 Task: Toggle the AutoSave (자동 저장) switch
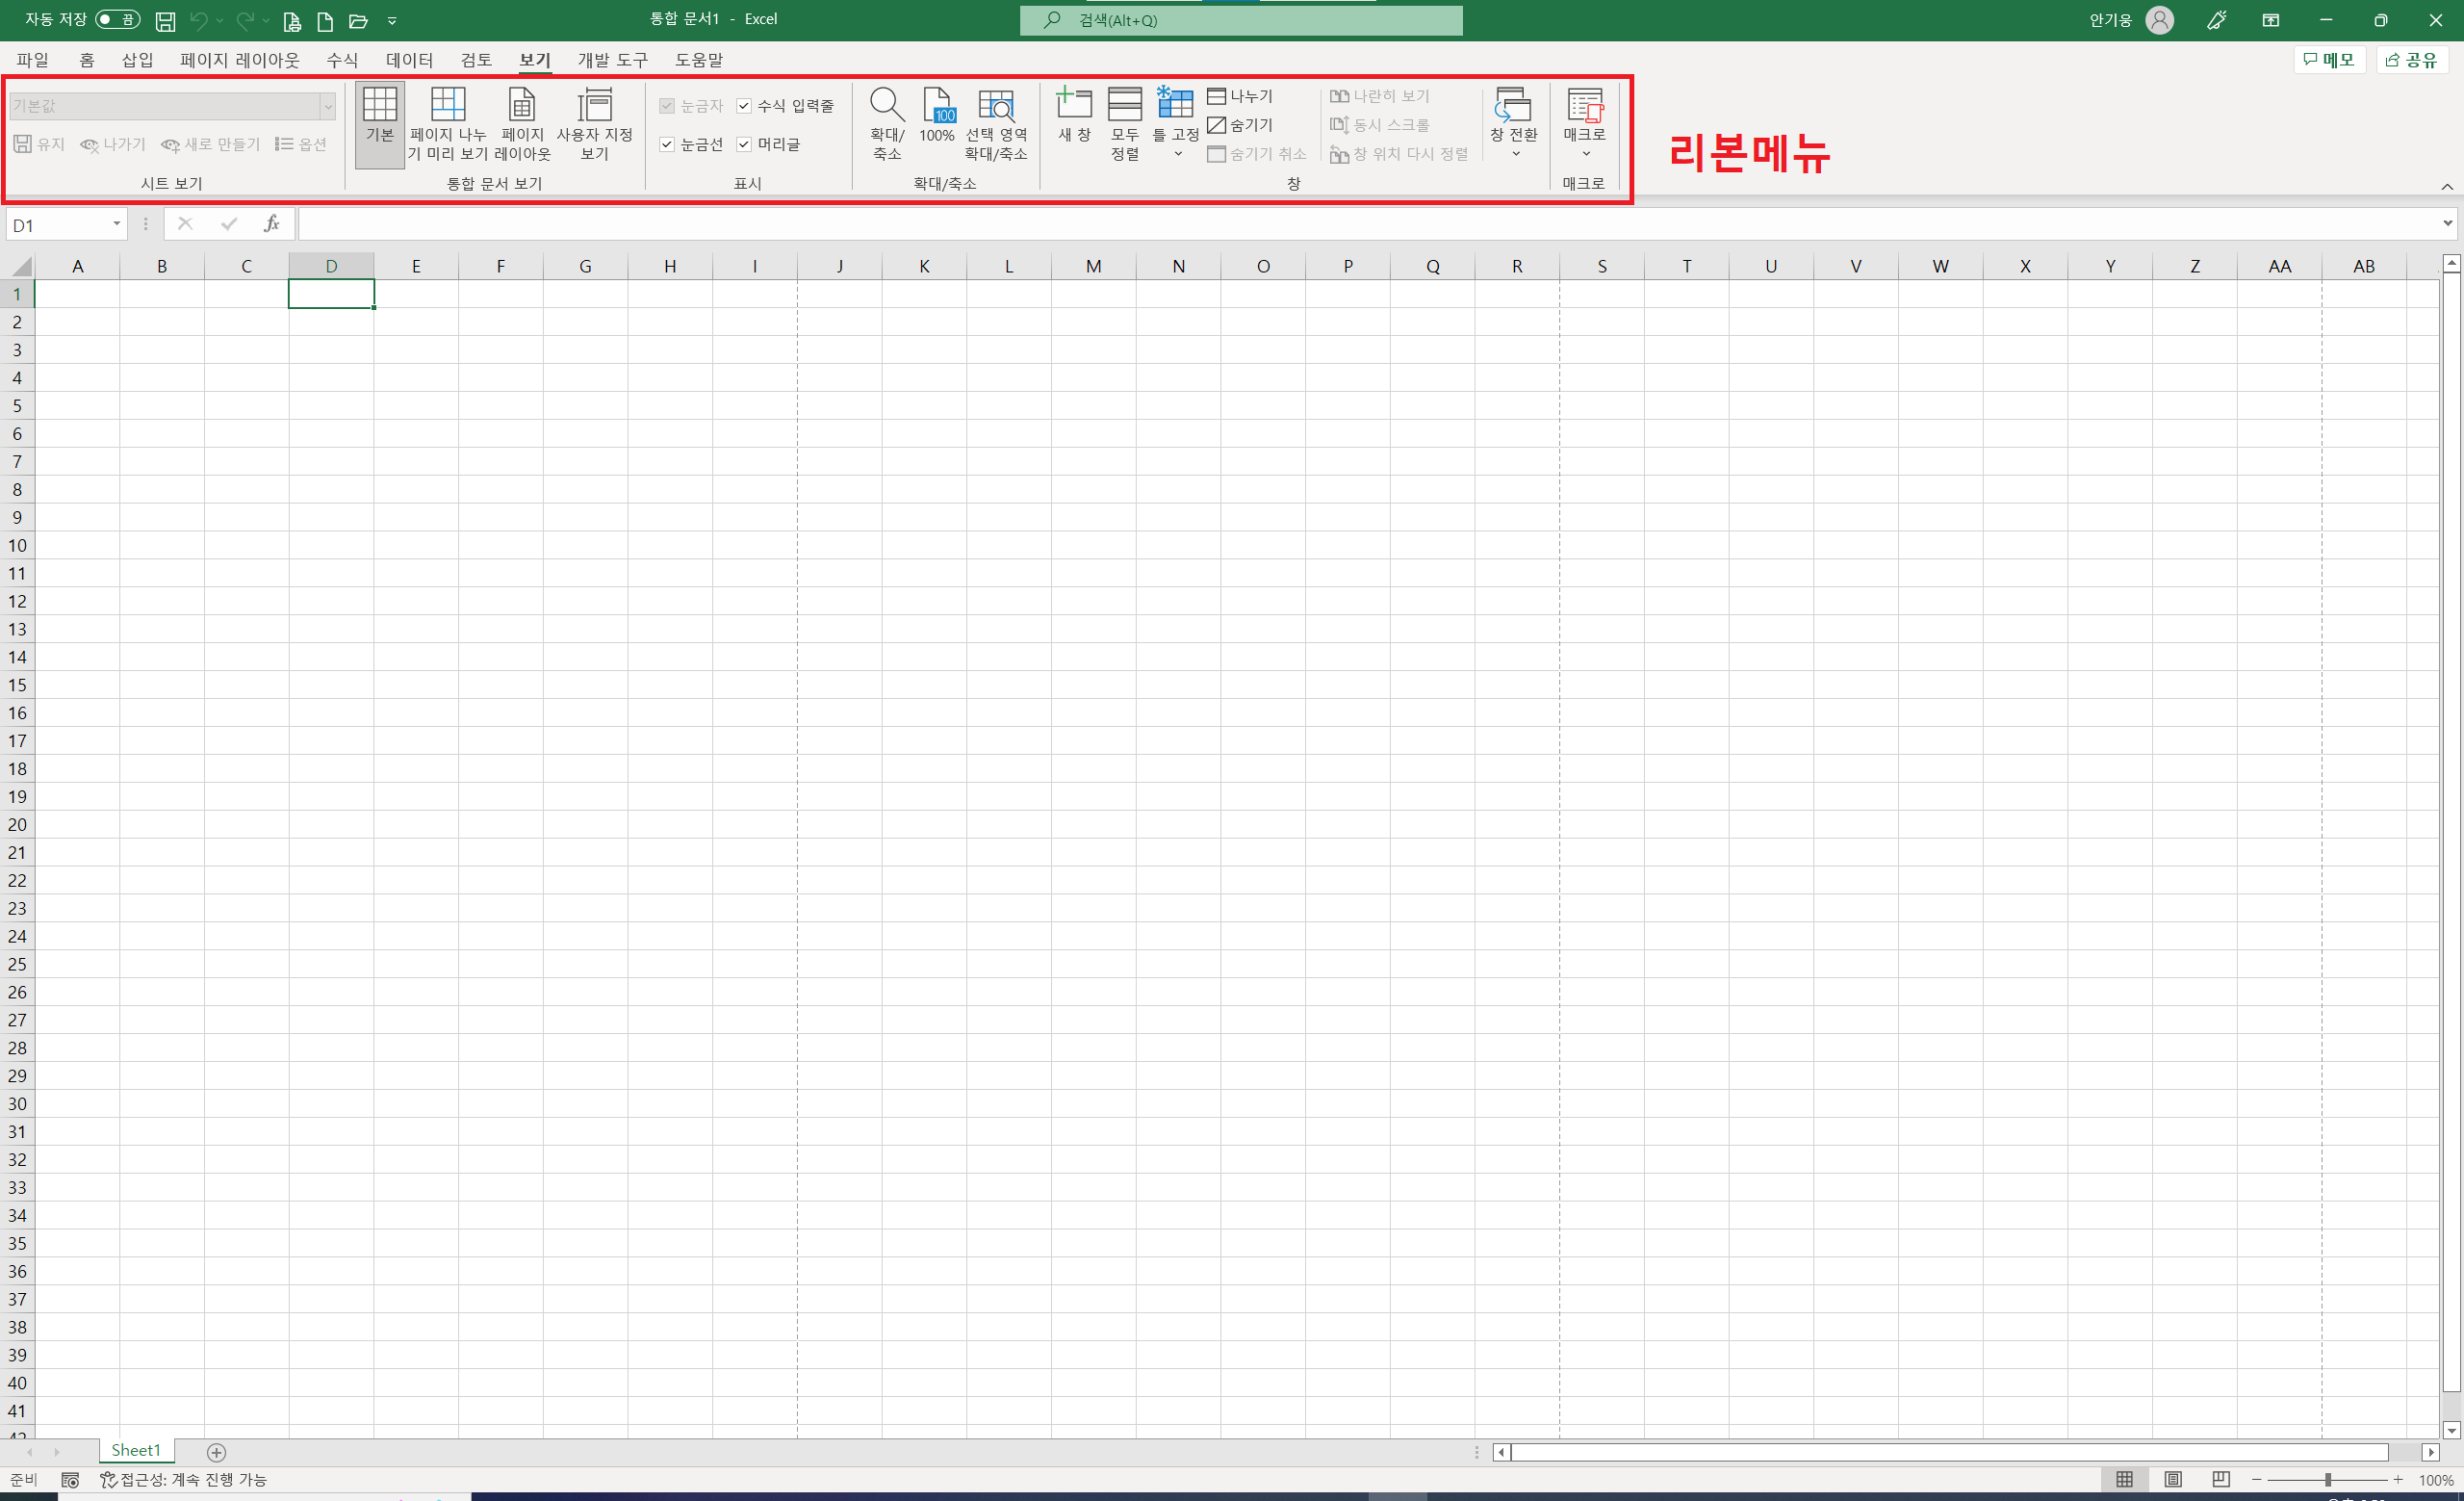(118, 19)
